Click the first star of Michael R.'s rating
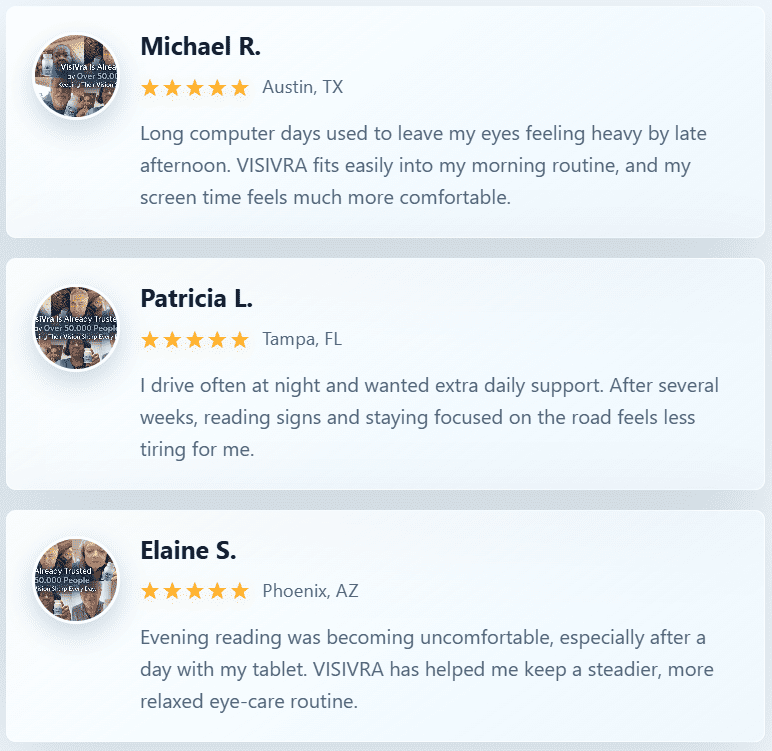This screenshot has width=772, height=751. (x=150, y=88)
